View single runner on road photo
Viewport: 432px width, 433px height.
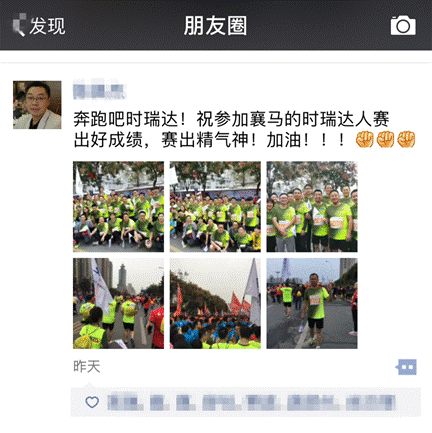[312, 303]
